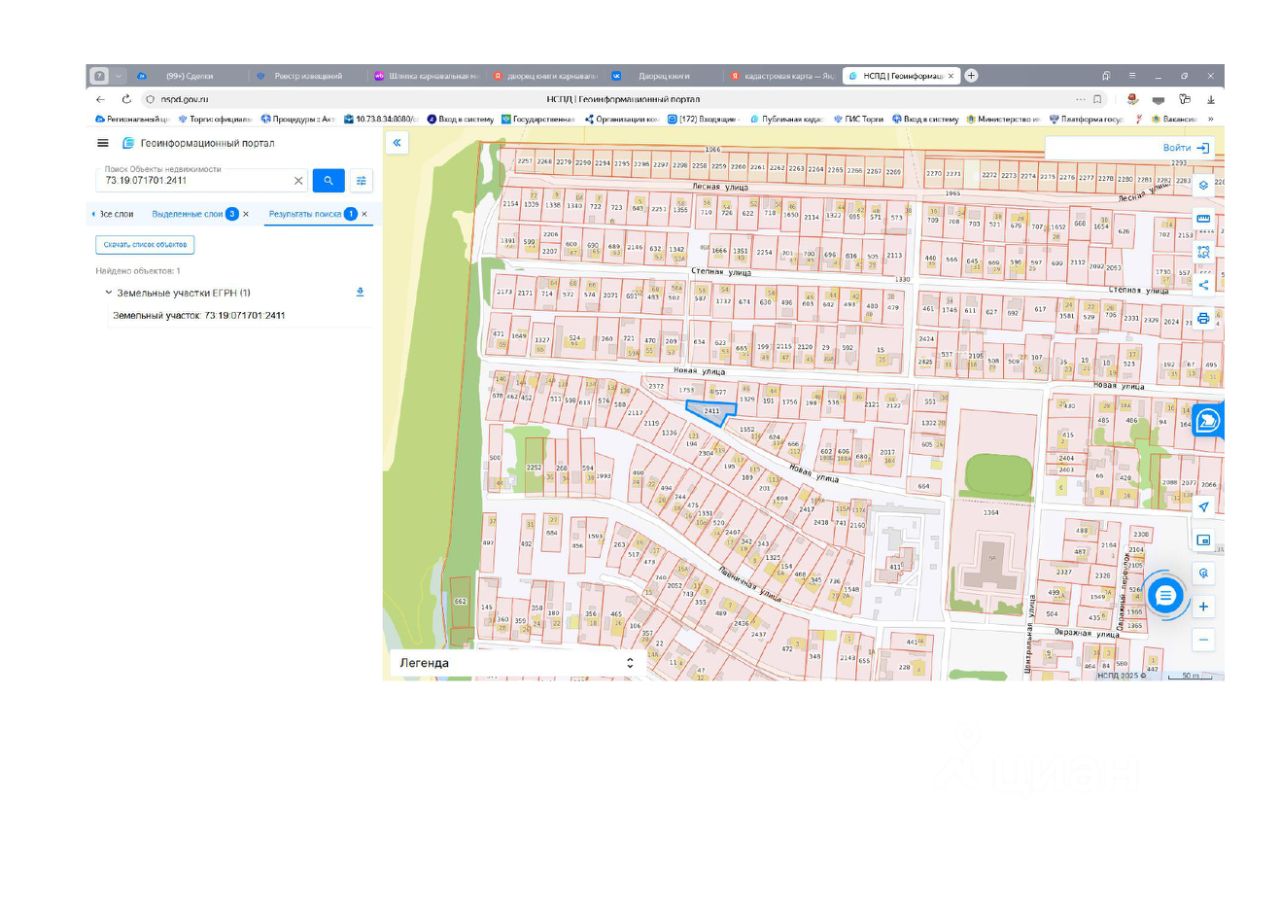Select the Результаты поиска tab
1280x904 pixels.
(305, 214)
